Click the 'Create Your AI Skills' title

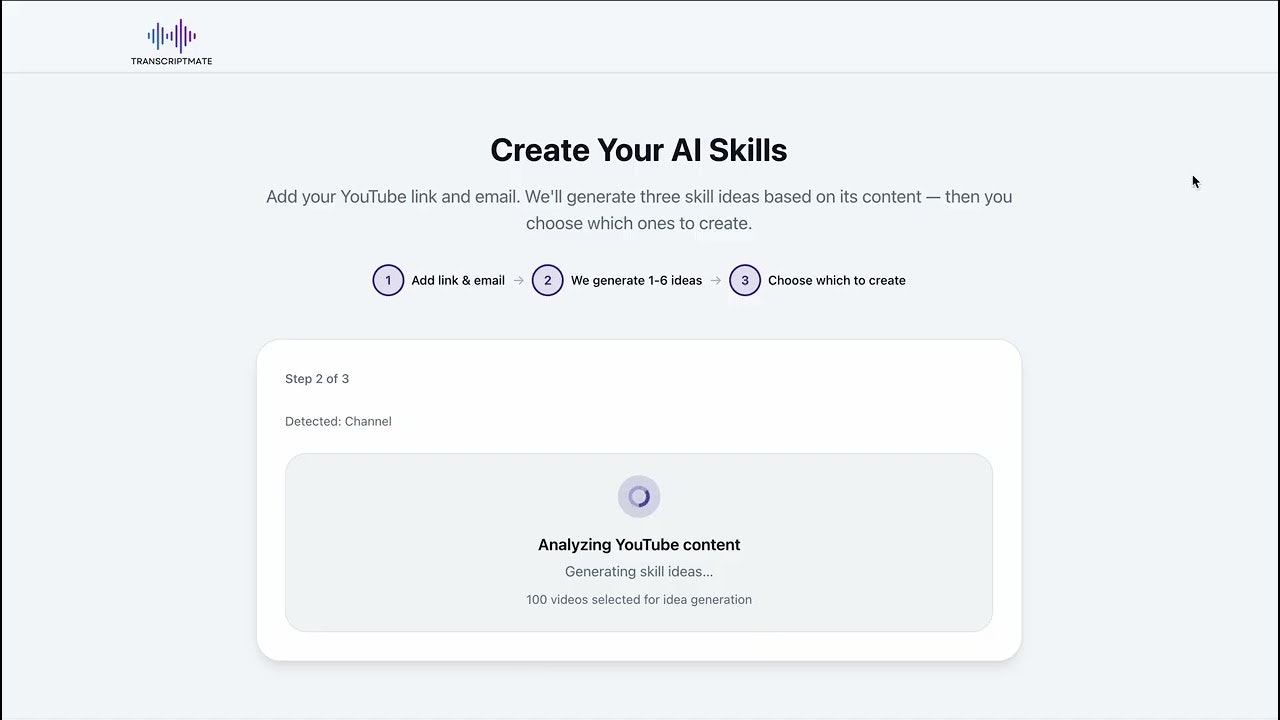pyautogui.click(x=638, y=149)
